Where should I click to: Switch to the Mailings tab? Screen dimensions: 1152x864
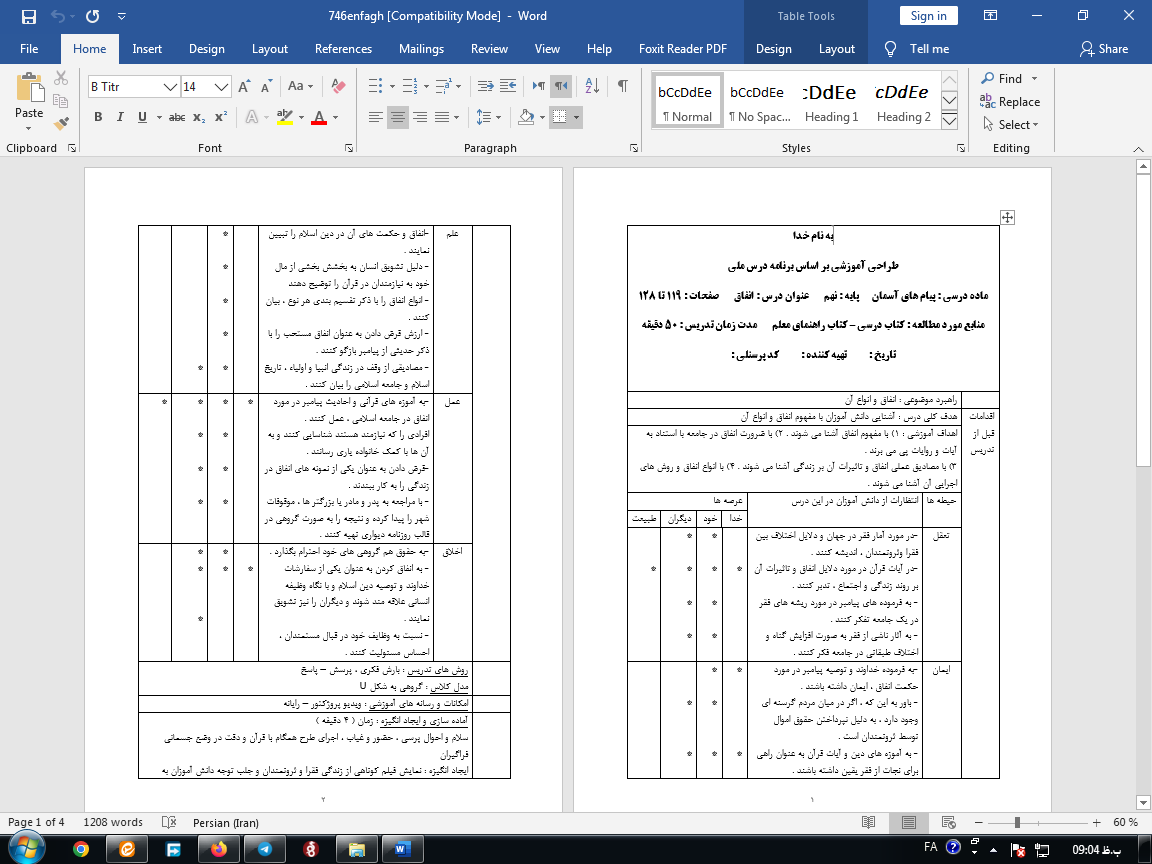point(421,49)
